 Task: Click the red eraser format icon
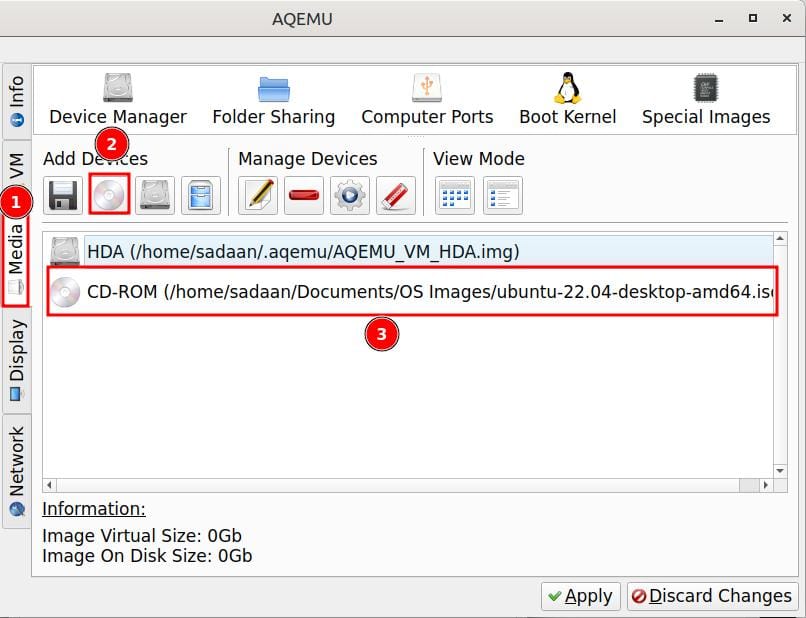pos(396,195)
